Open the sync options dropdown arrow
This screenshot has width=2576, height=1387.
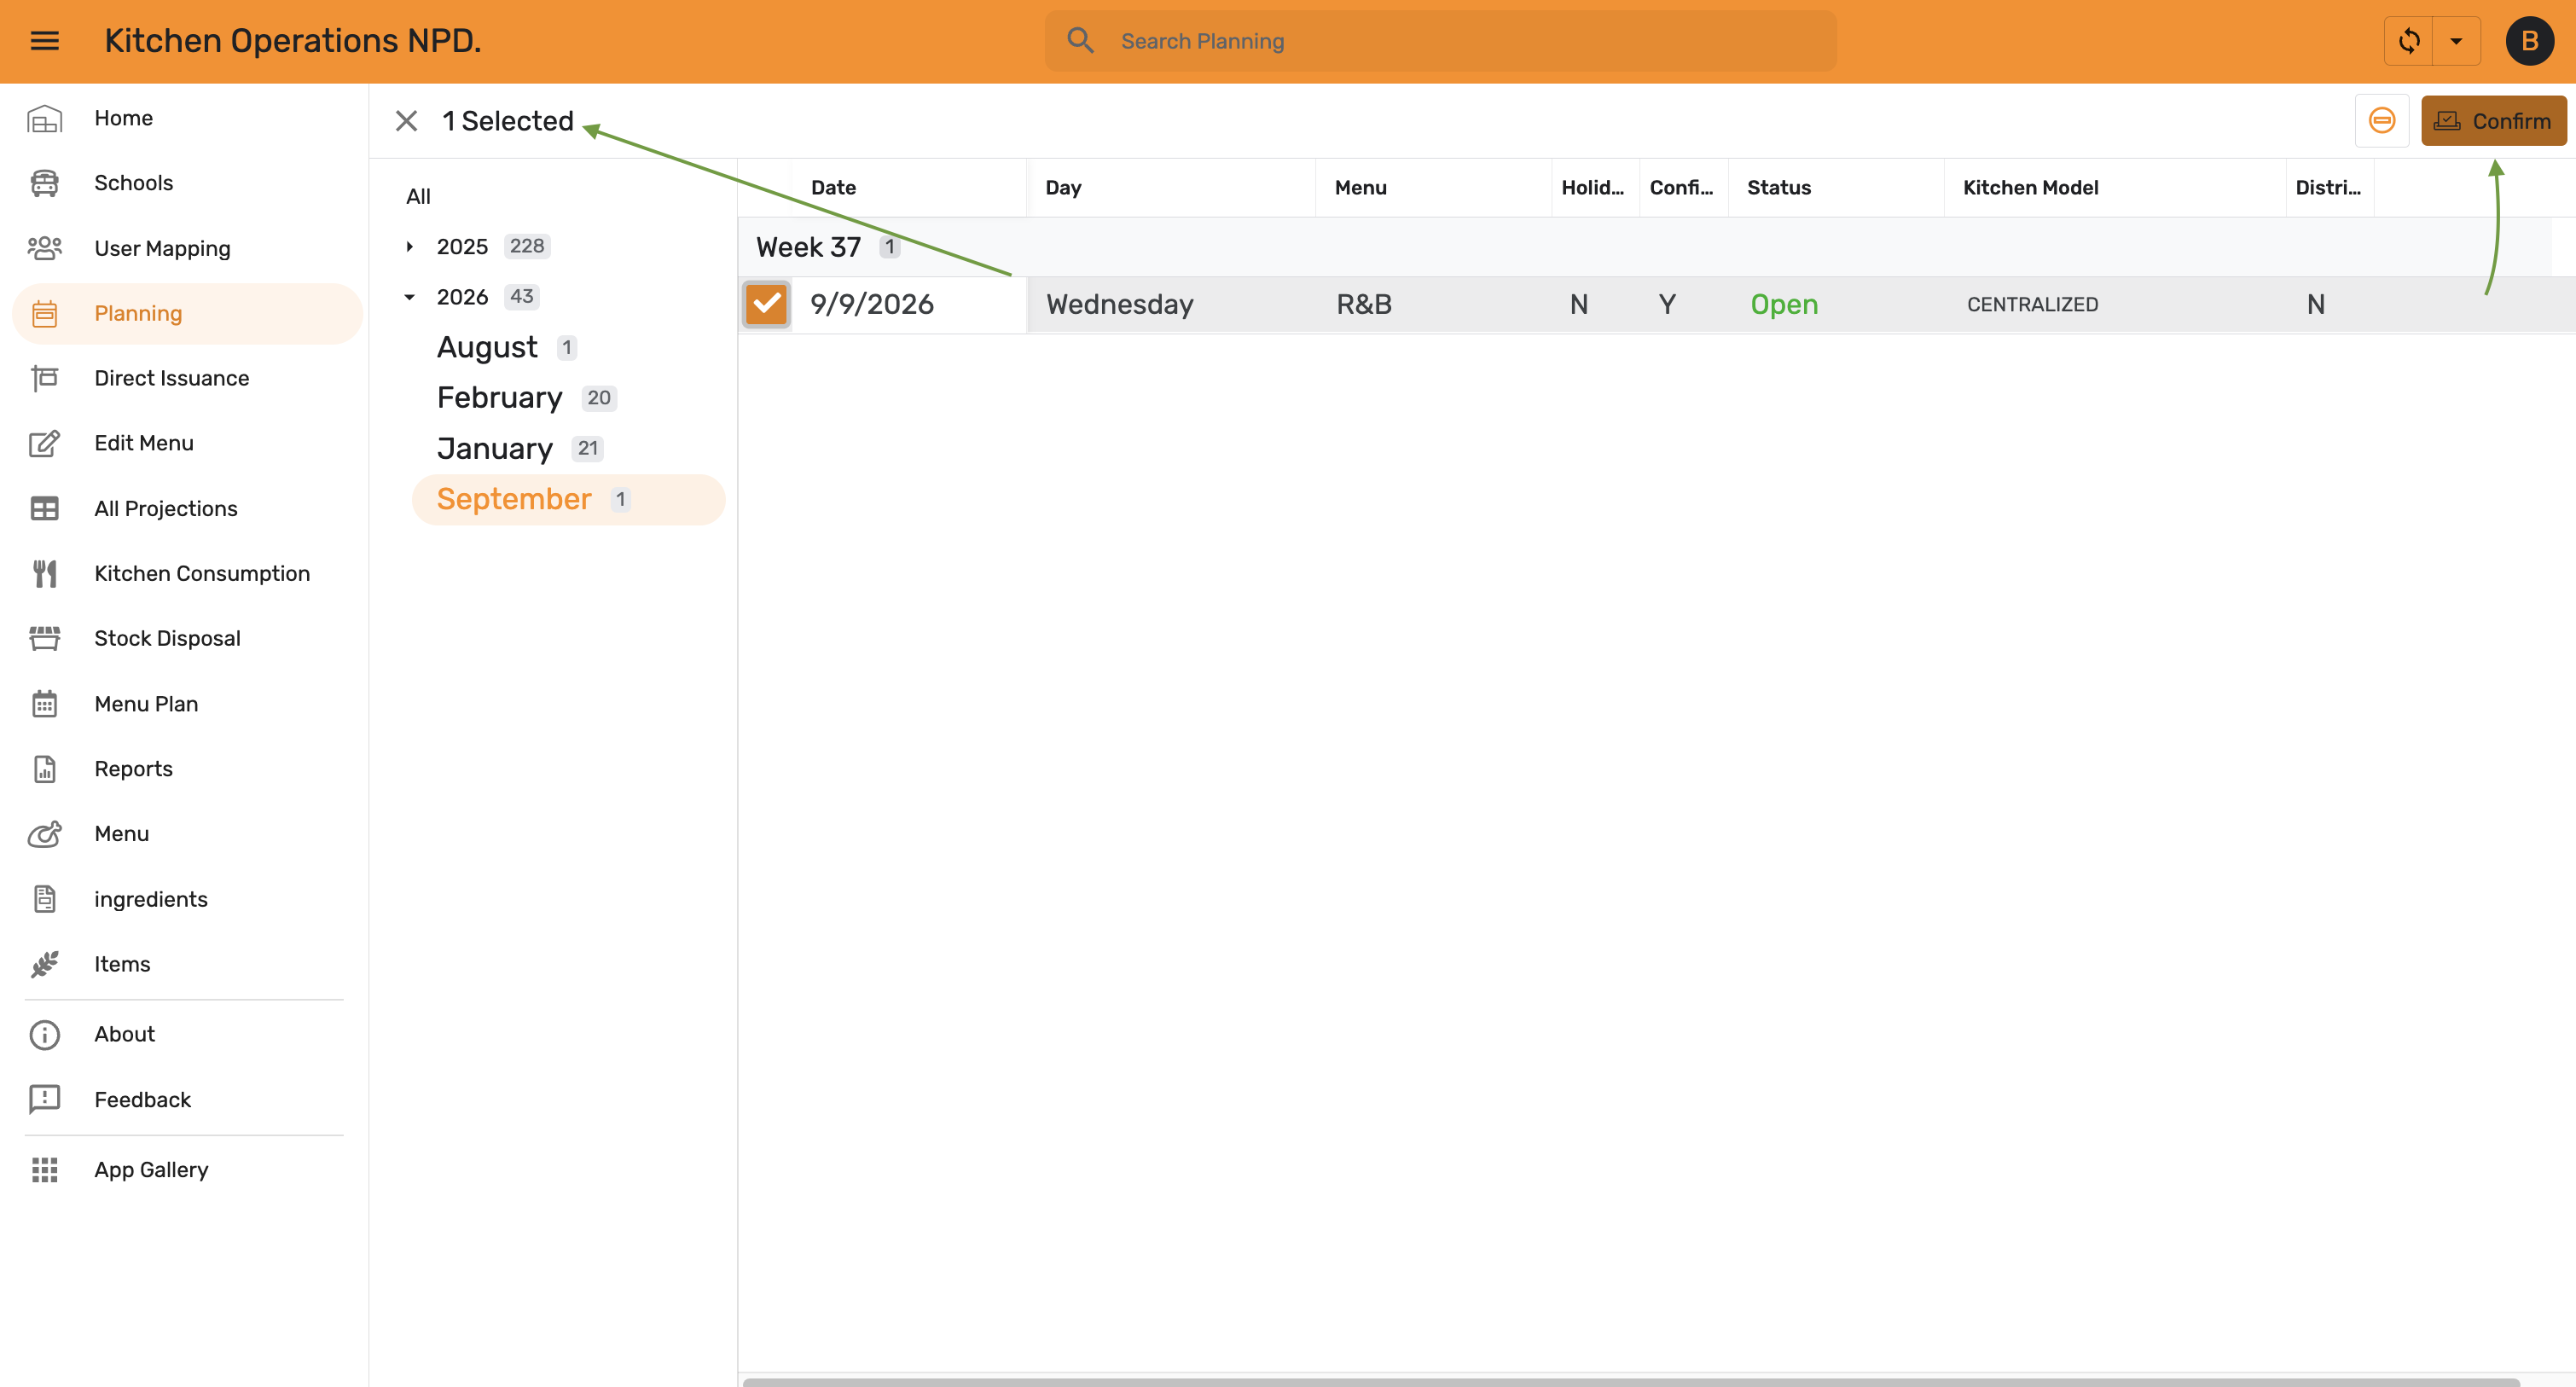pos(2456,41)
